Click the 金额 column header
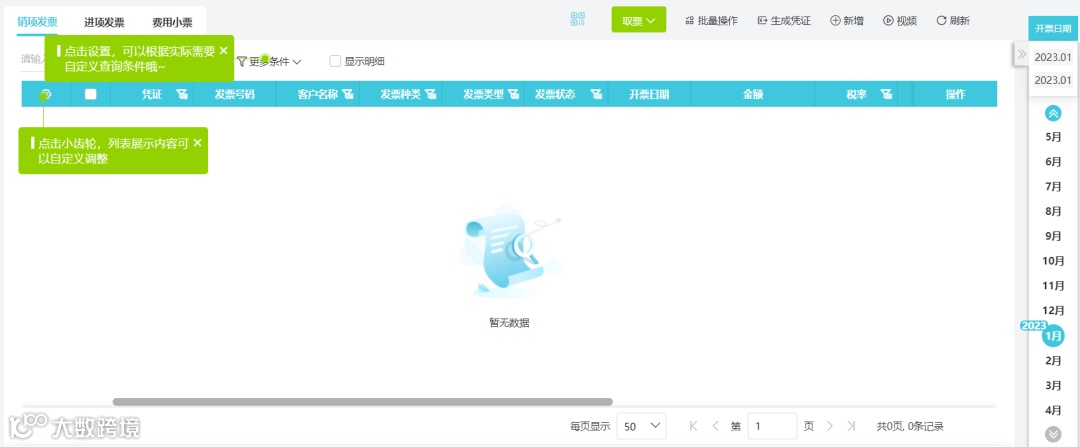The width and height of the screenshot is (1080, 447). click(x=753, y=94)
